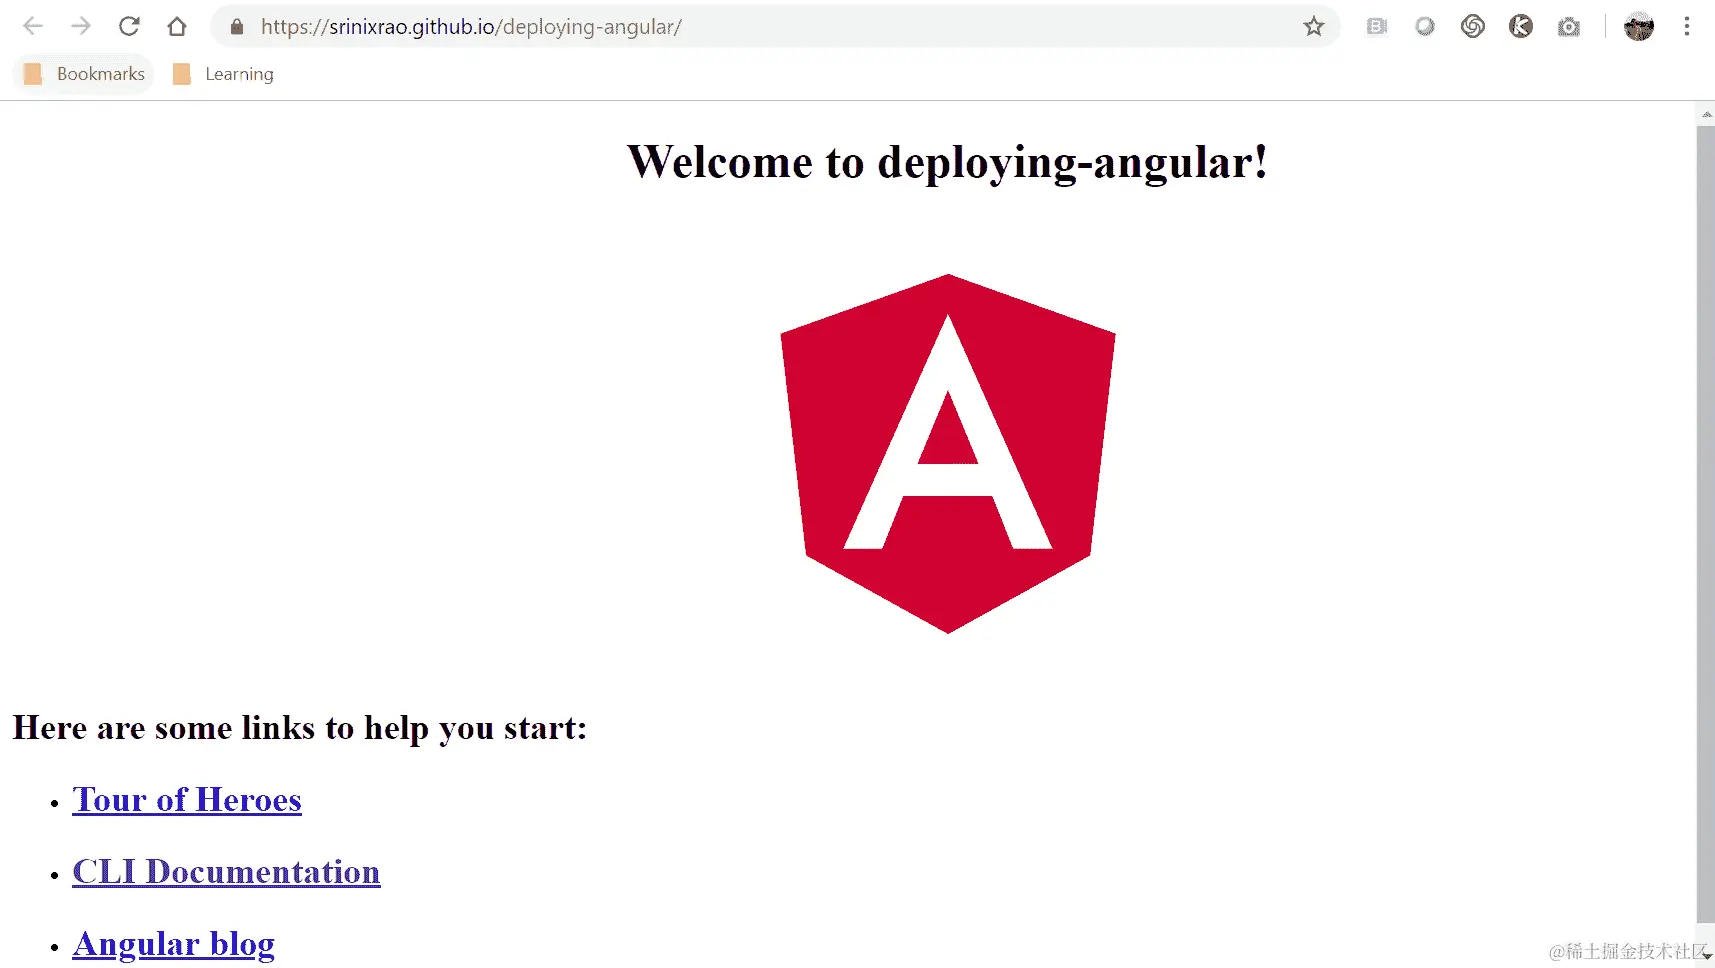
Task: Click 'Here are some links to help you start:' text
Action: point(300,728)
